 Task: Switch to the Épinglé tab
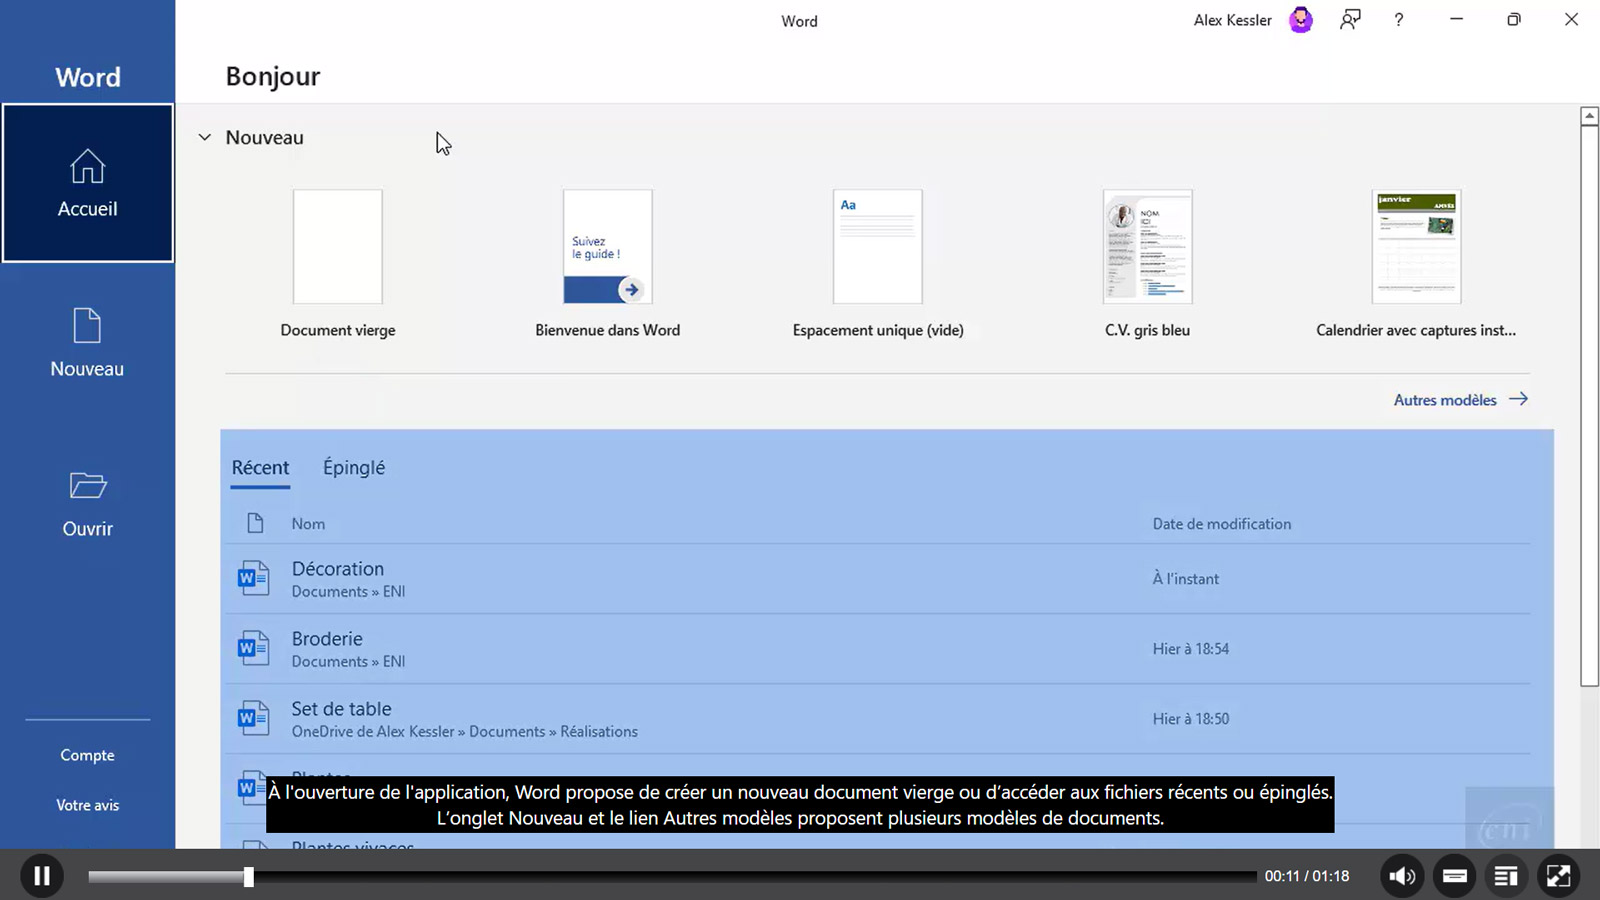coord(354,468)
